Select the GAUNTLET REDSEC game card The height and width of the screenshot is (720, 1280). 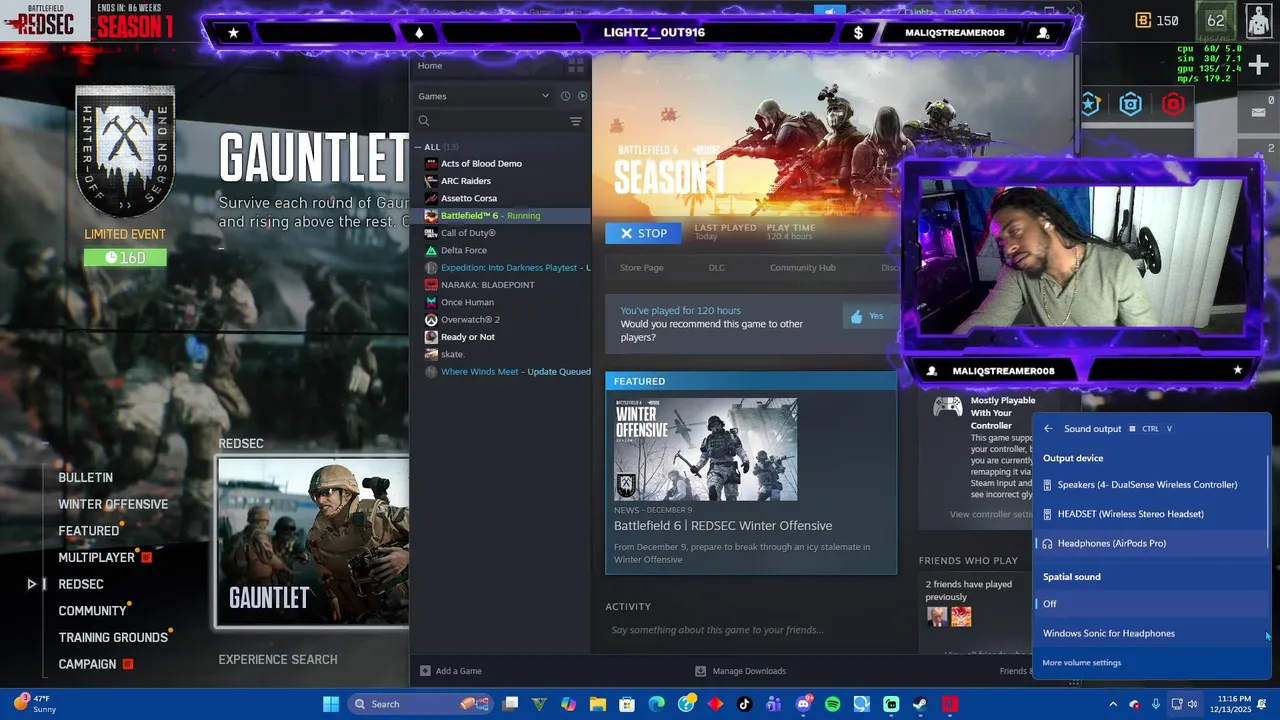312,542
